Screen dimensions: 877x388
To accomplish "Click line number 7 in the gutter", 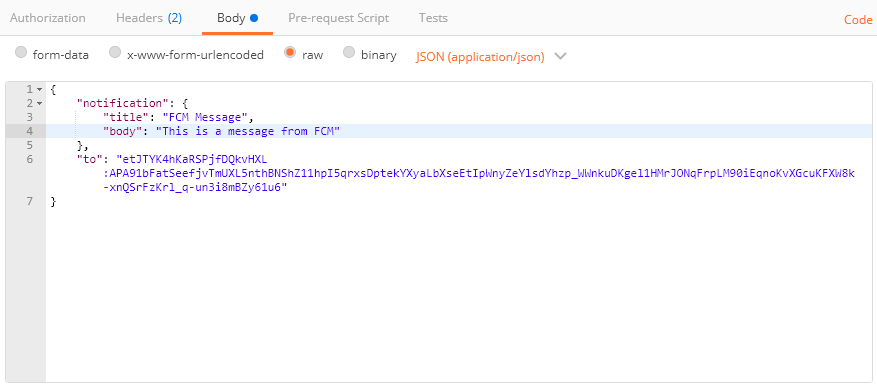I will (x=29, y=201).
